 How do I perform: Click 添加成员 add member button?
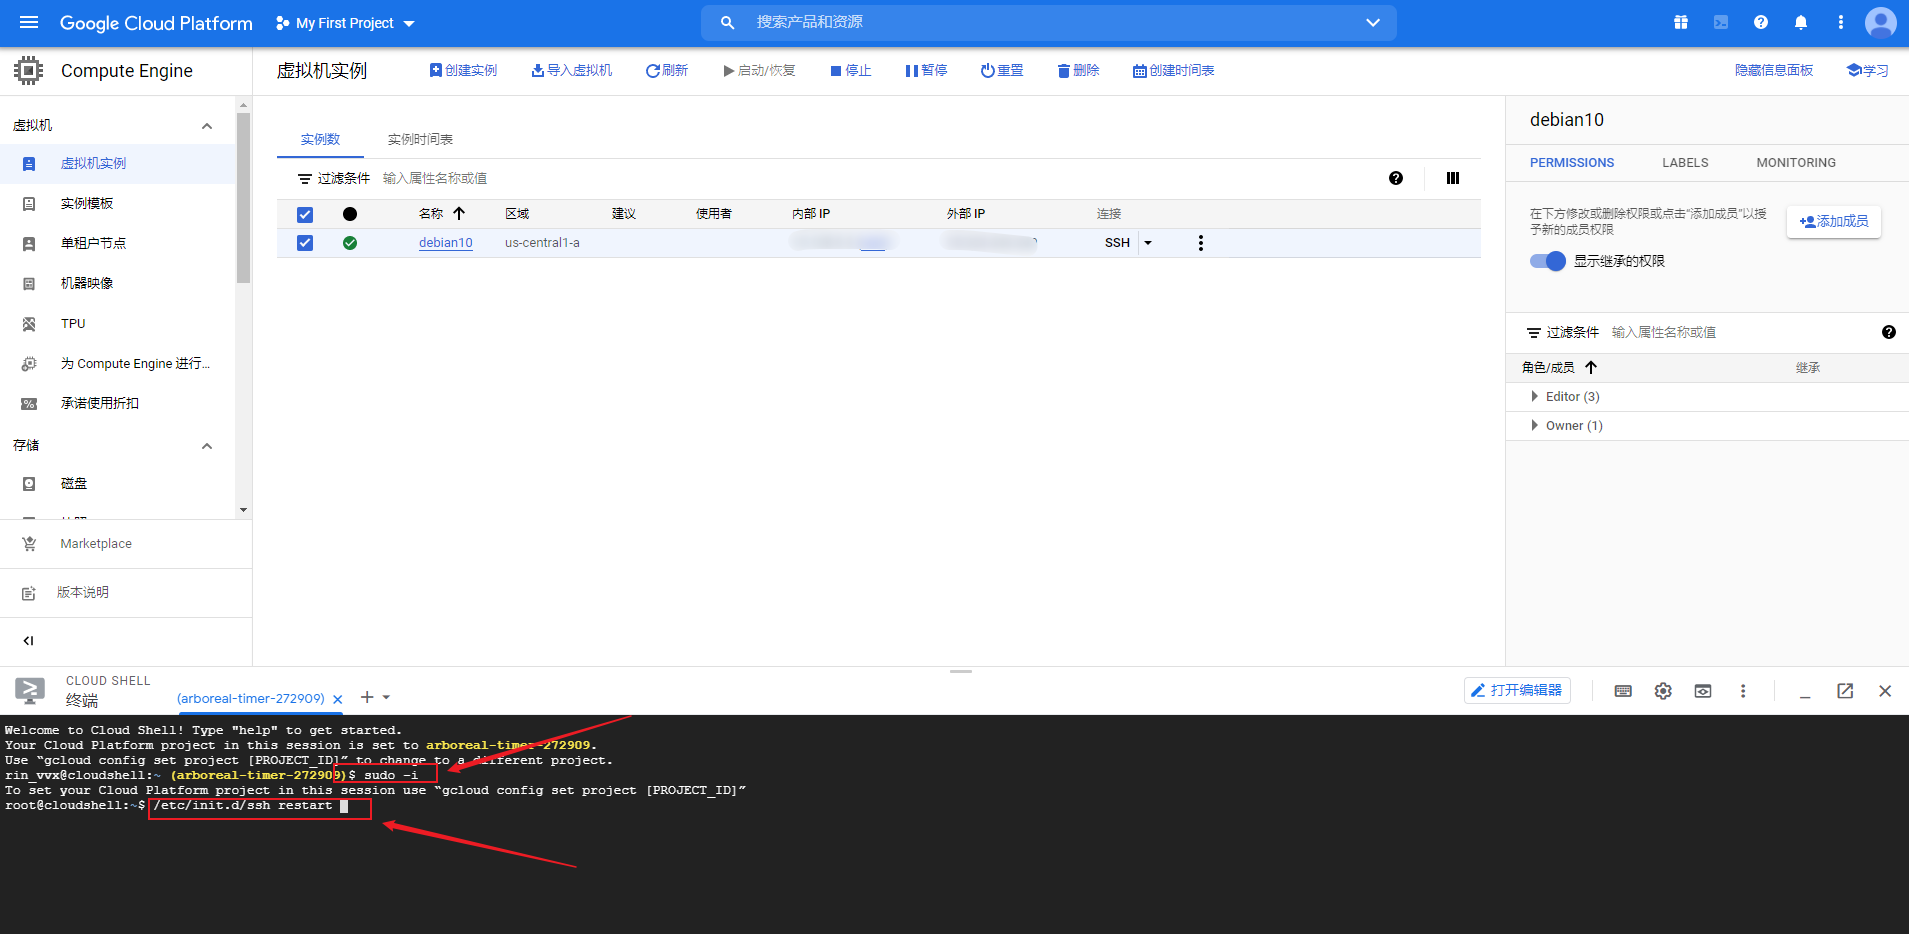click(x=1834, y=221)
